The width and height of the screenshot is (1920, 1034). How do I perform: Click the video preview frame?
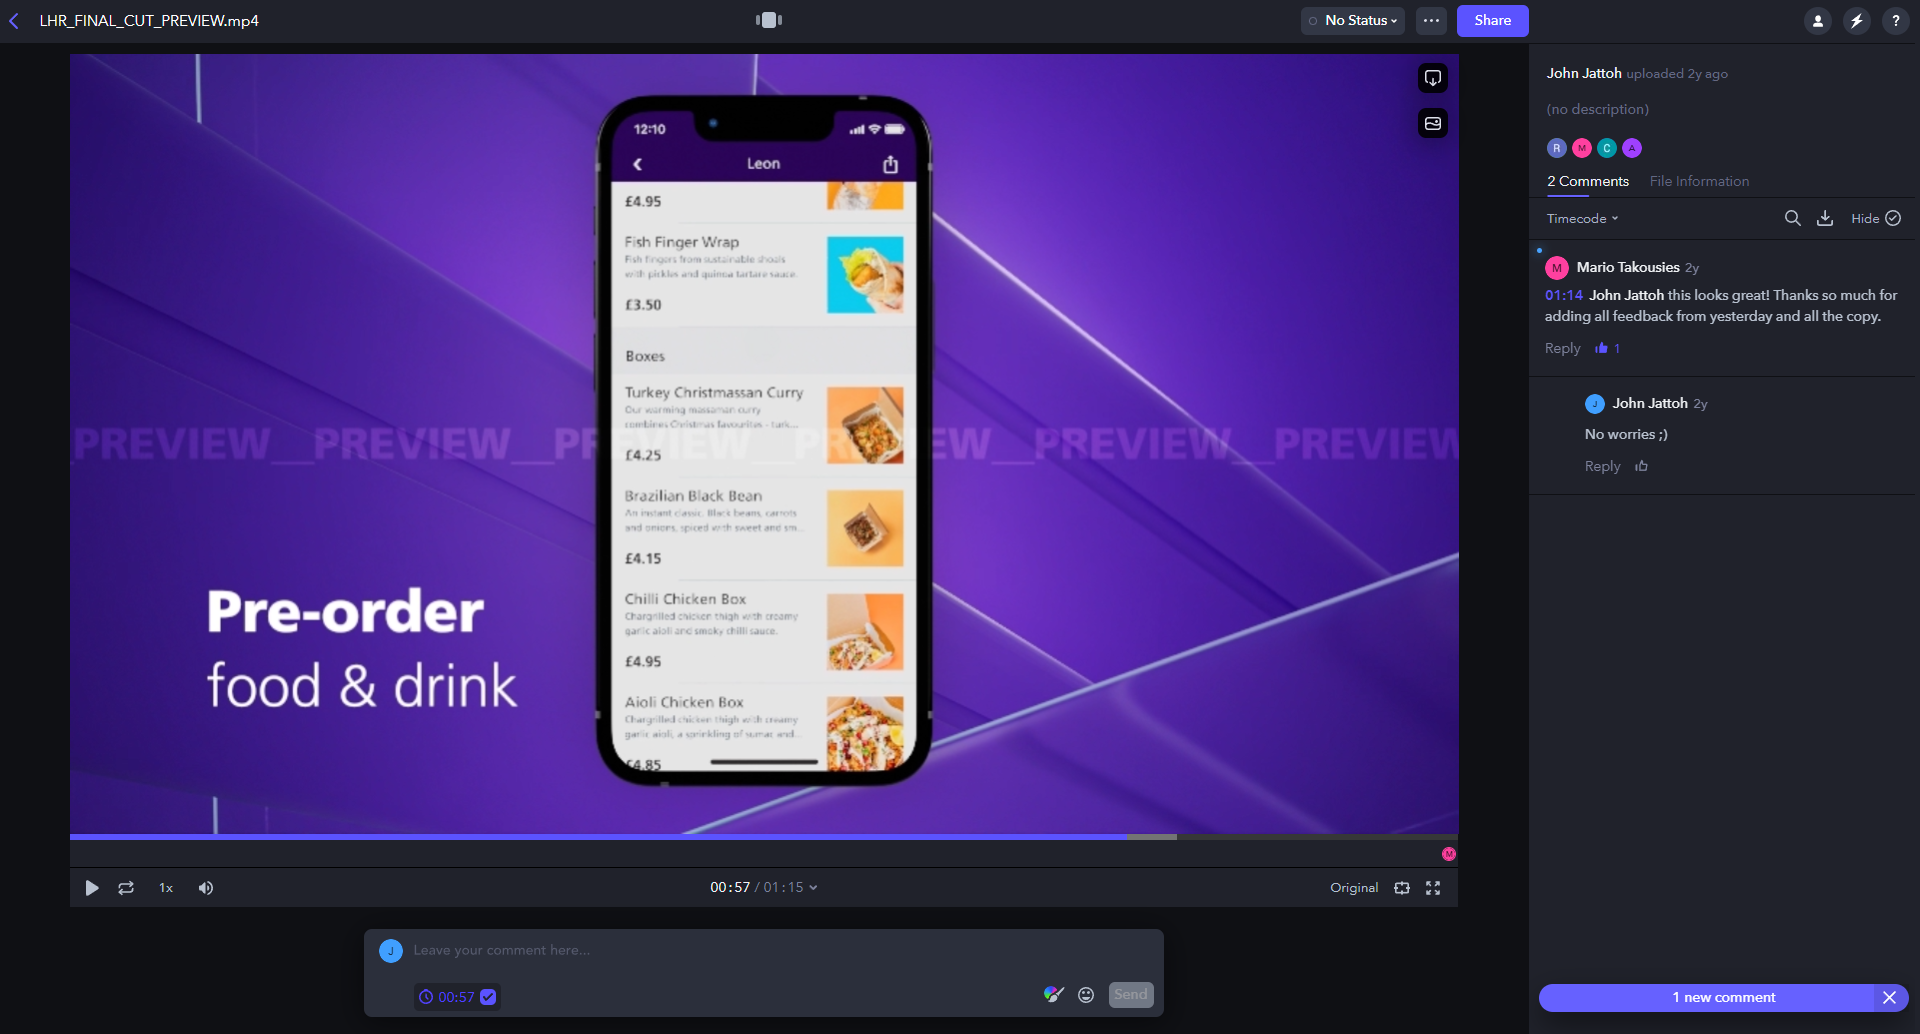click(764, 444)
